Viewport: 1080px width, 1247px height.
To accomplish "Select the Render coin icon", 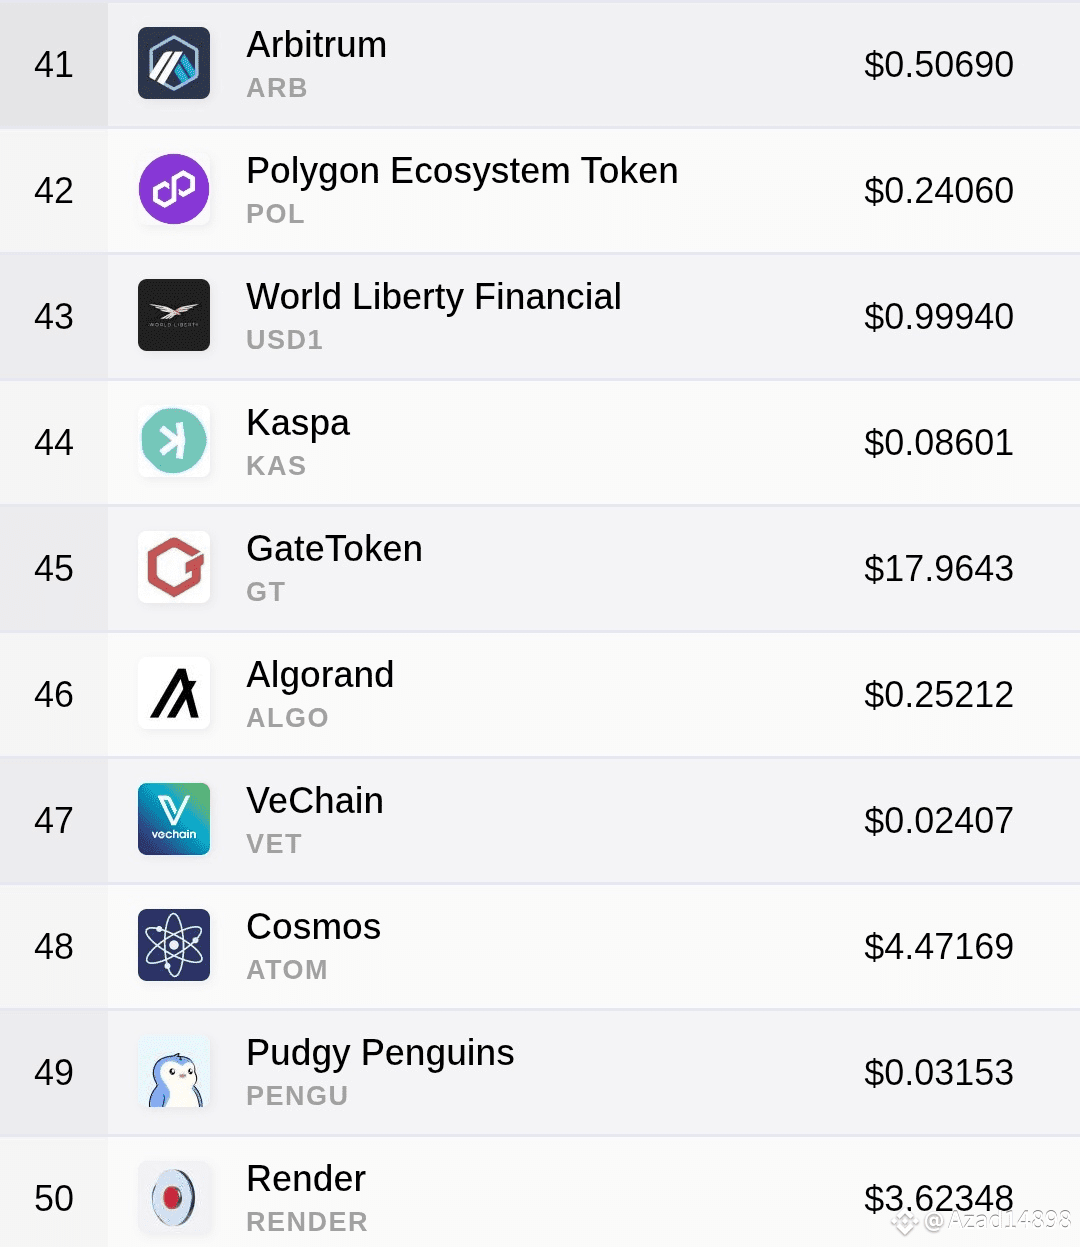I will point(174,1197).
